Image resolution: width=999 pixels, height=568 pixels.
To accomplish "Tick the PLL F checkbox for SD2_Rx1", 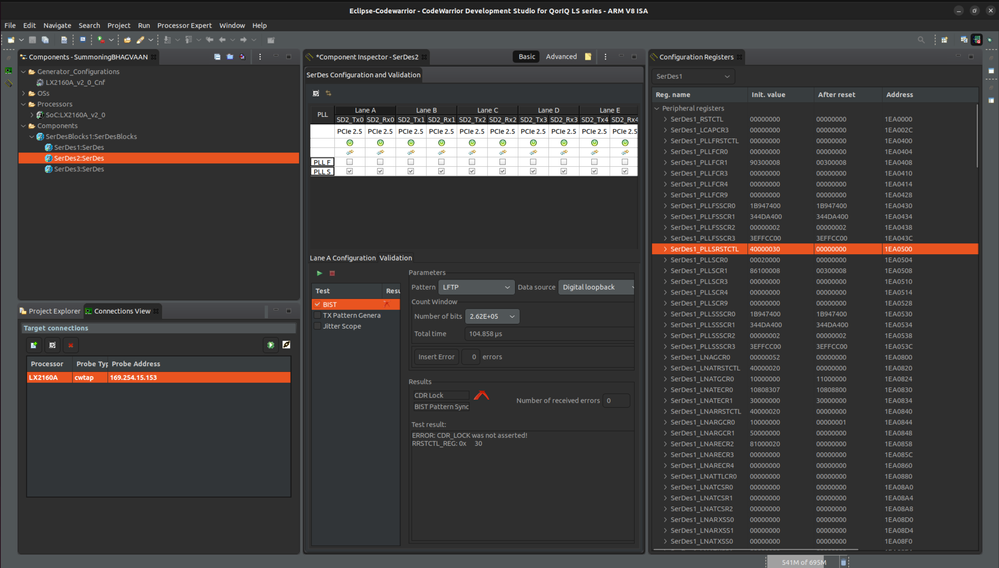I will [x=441, y=162].
